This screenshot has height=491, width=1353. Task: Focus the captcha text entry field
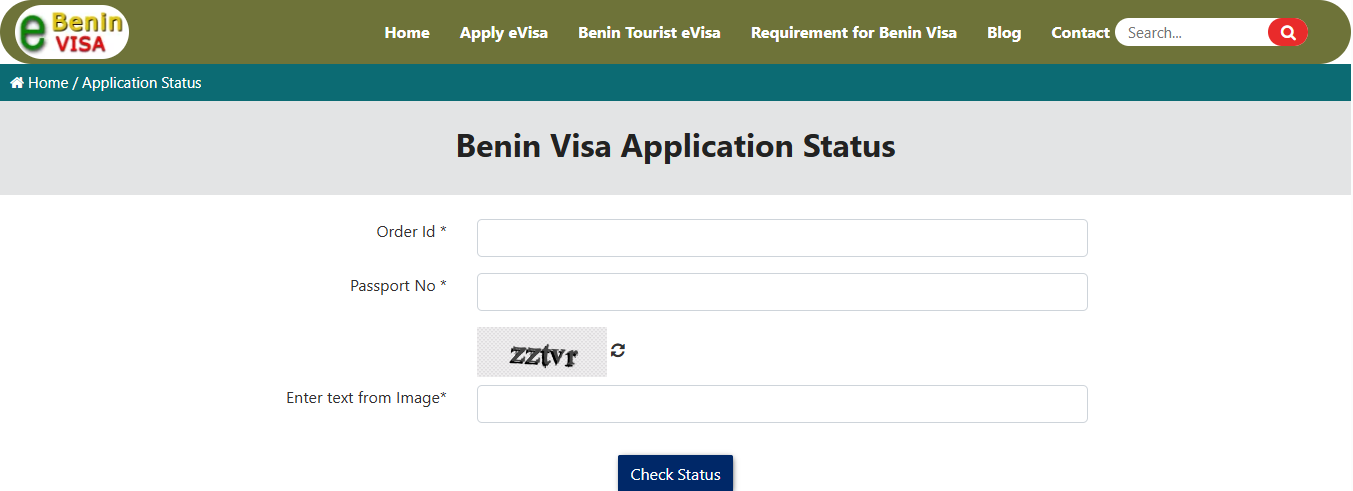tap(782, 404)
